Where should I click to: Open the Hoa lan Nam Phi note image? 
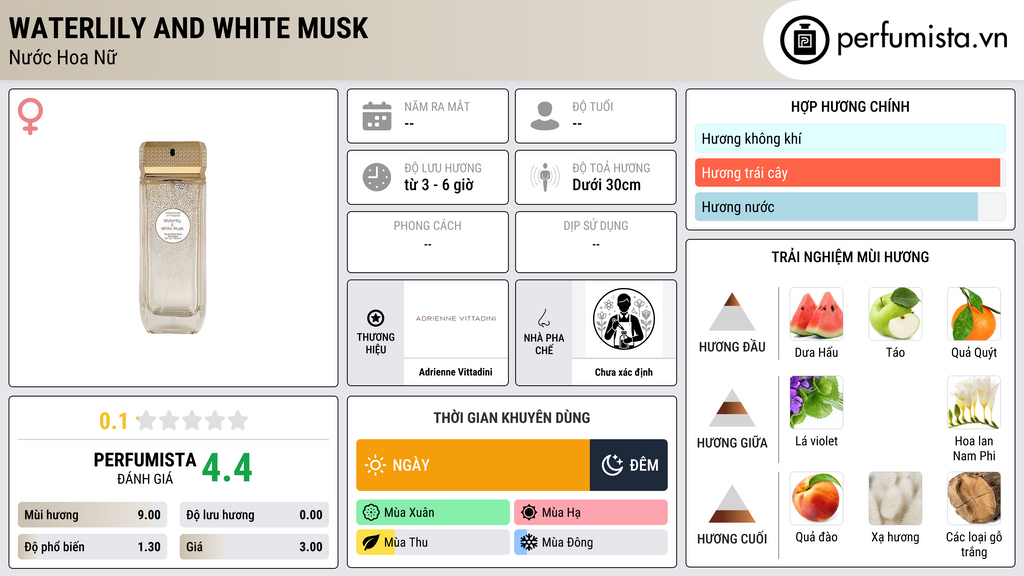click(x=974, y=402)
